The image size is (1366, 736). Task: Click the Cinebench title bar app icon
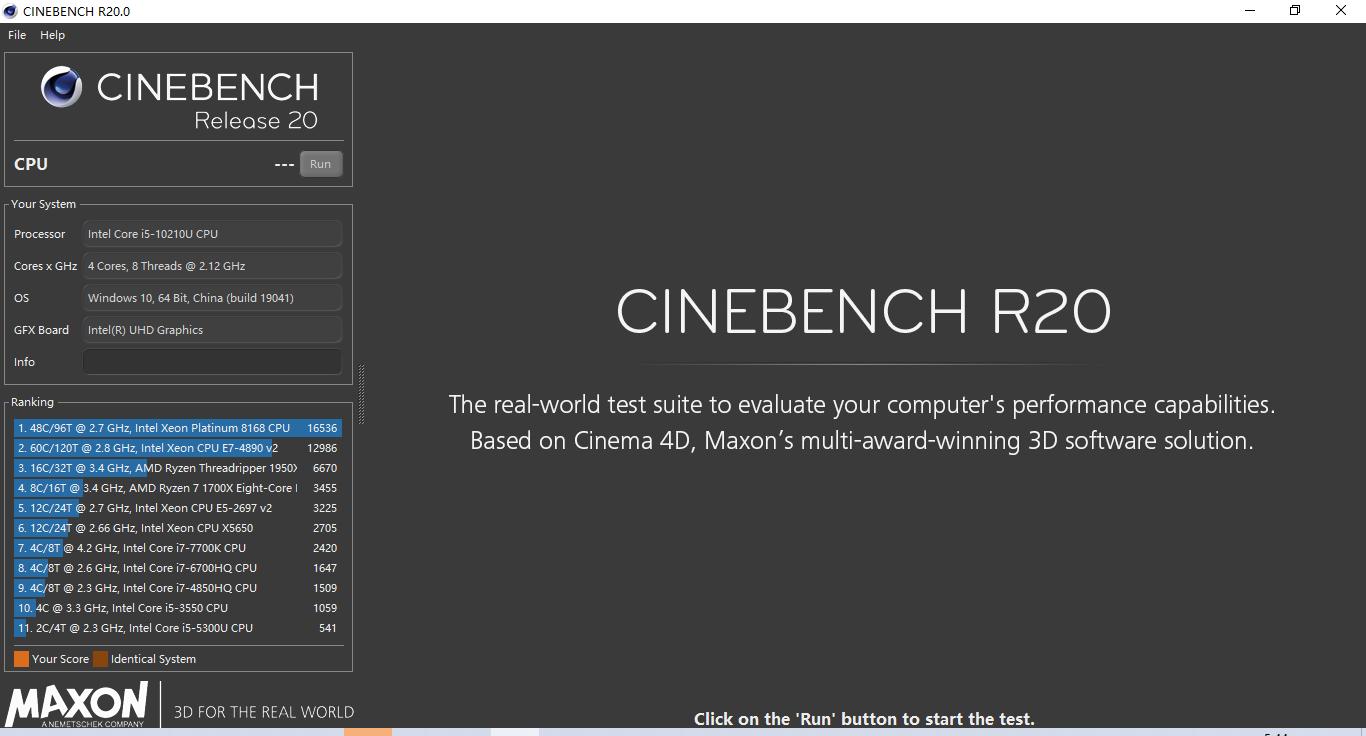pos(11,11)
